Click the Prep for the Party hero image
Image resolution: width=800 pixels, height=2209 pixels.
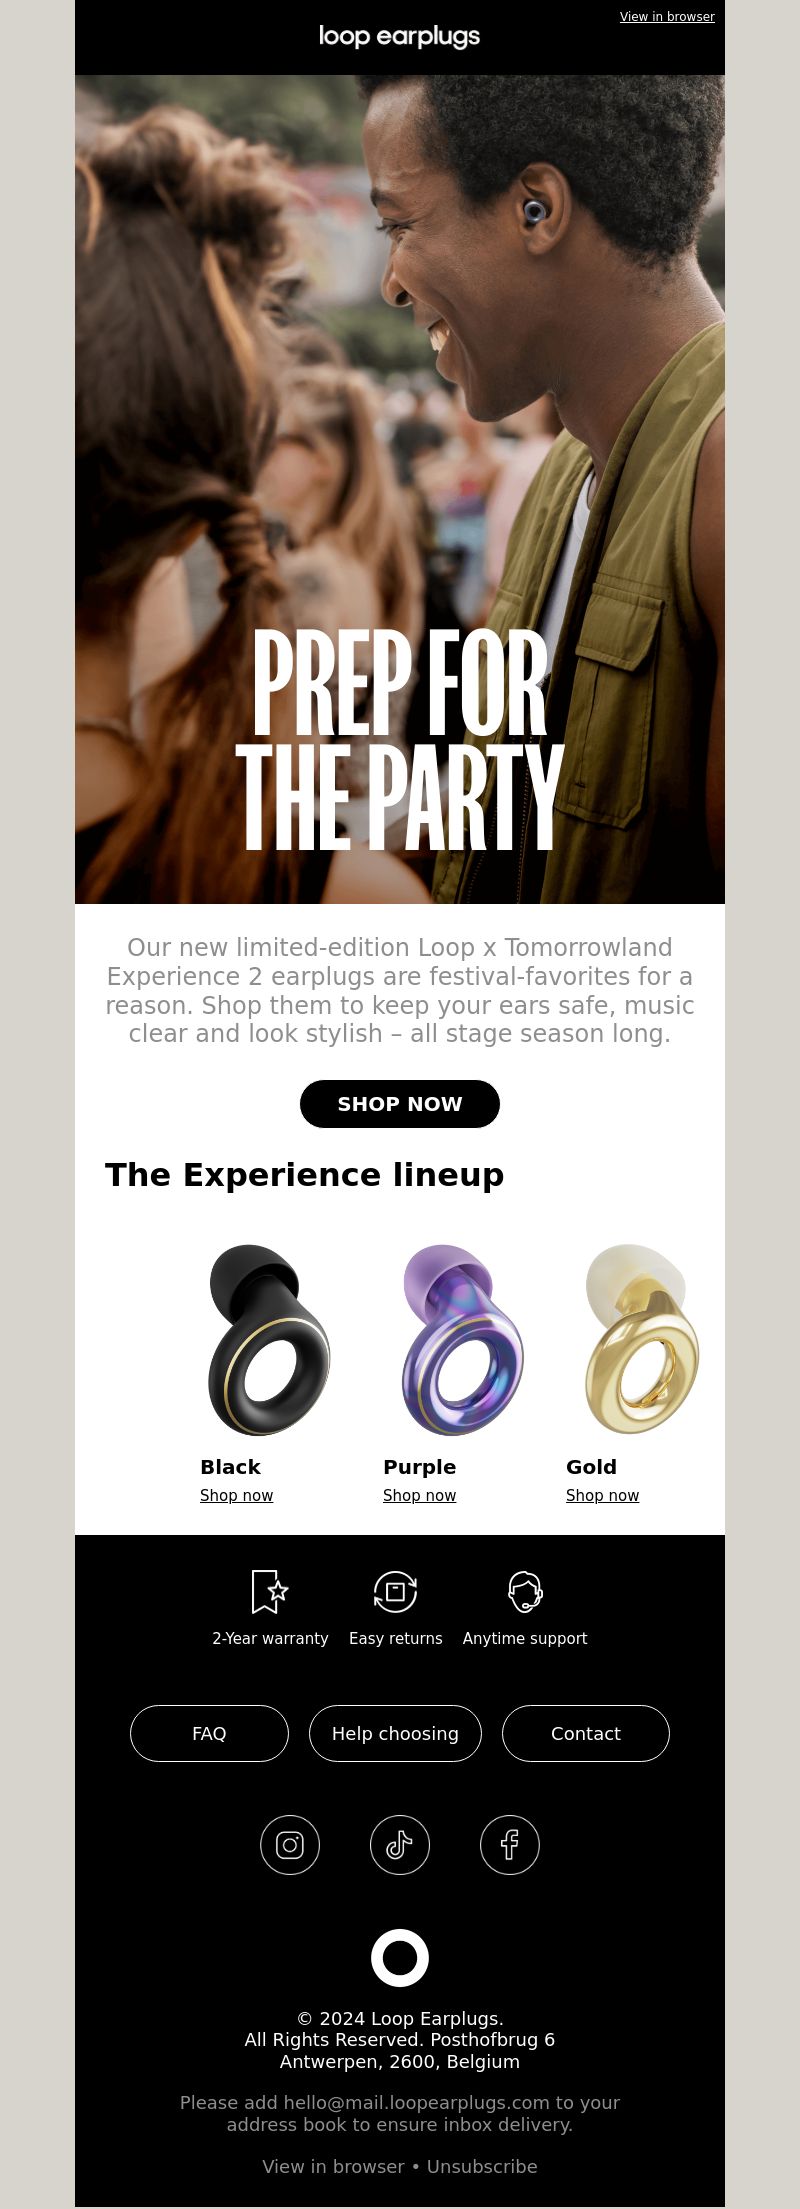tap(400, 489)
